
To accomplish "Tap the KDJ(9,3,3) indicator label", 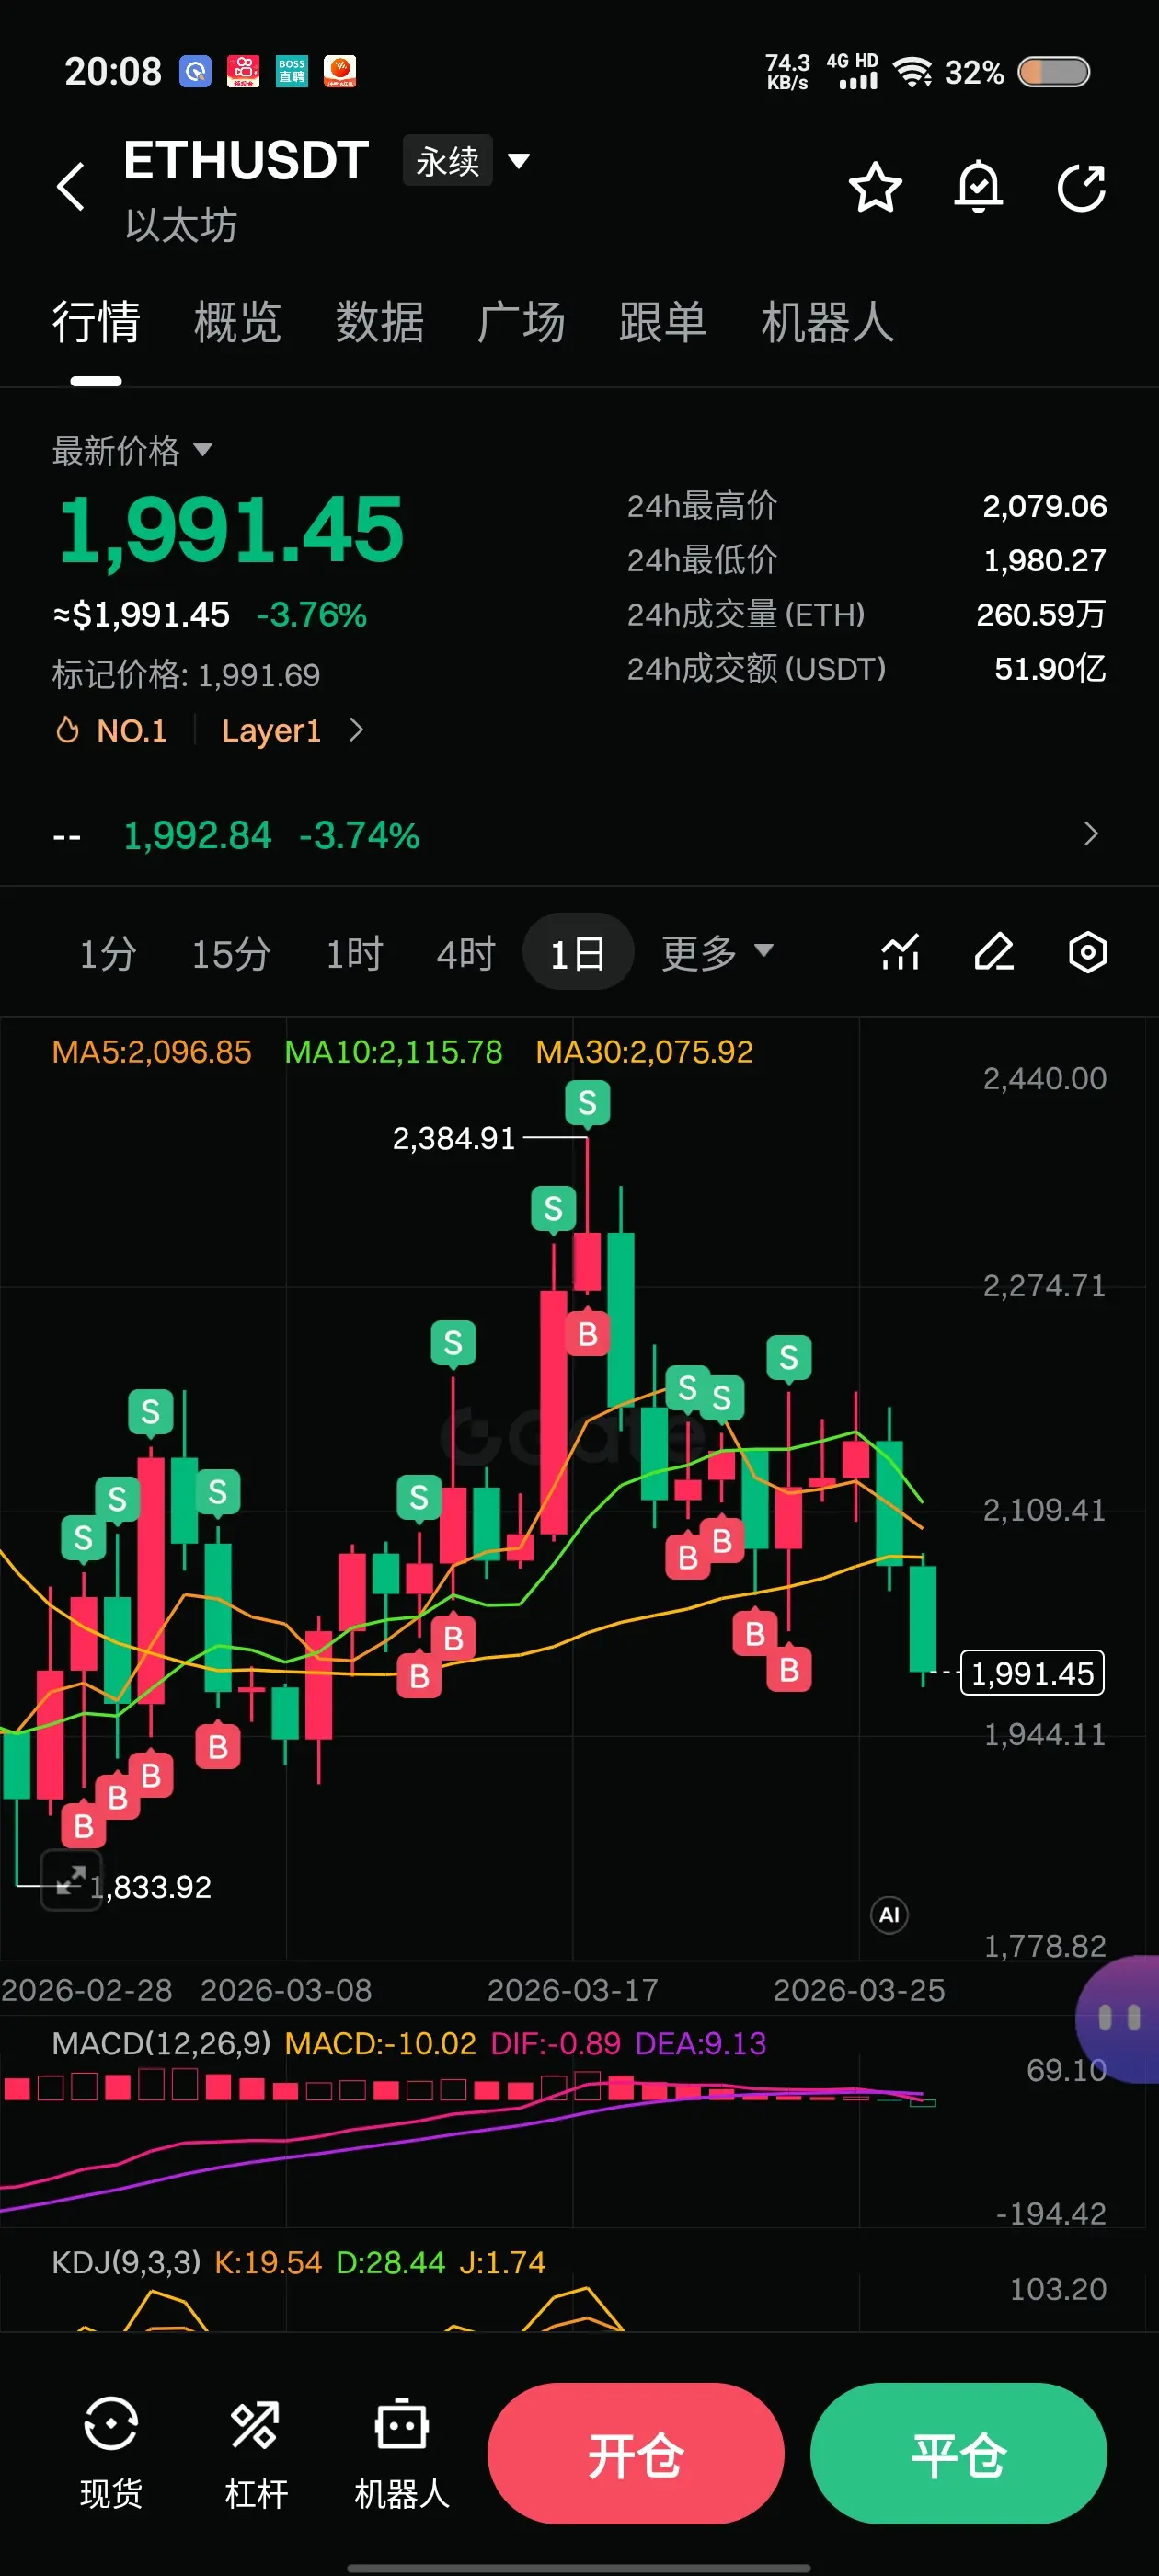I will pyautogui.click(x=127, y=2262).
